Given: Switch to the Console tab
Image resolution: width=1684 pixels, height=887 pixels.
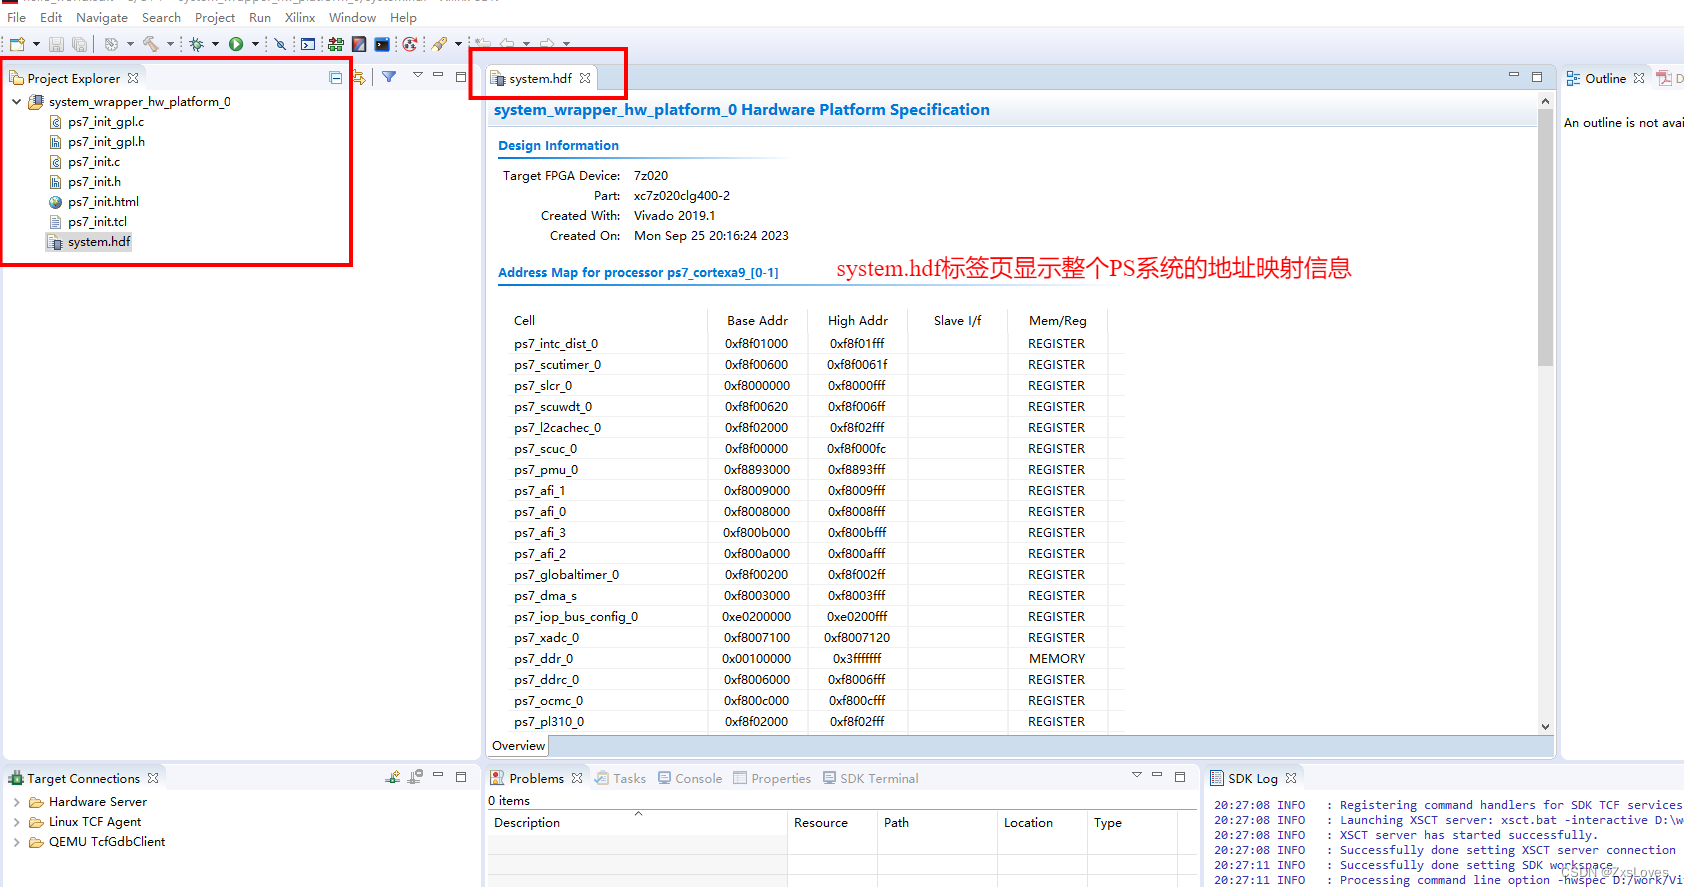Looking at the screenshot, I should pyautogui.click(x=690, y=779).
